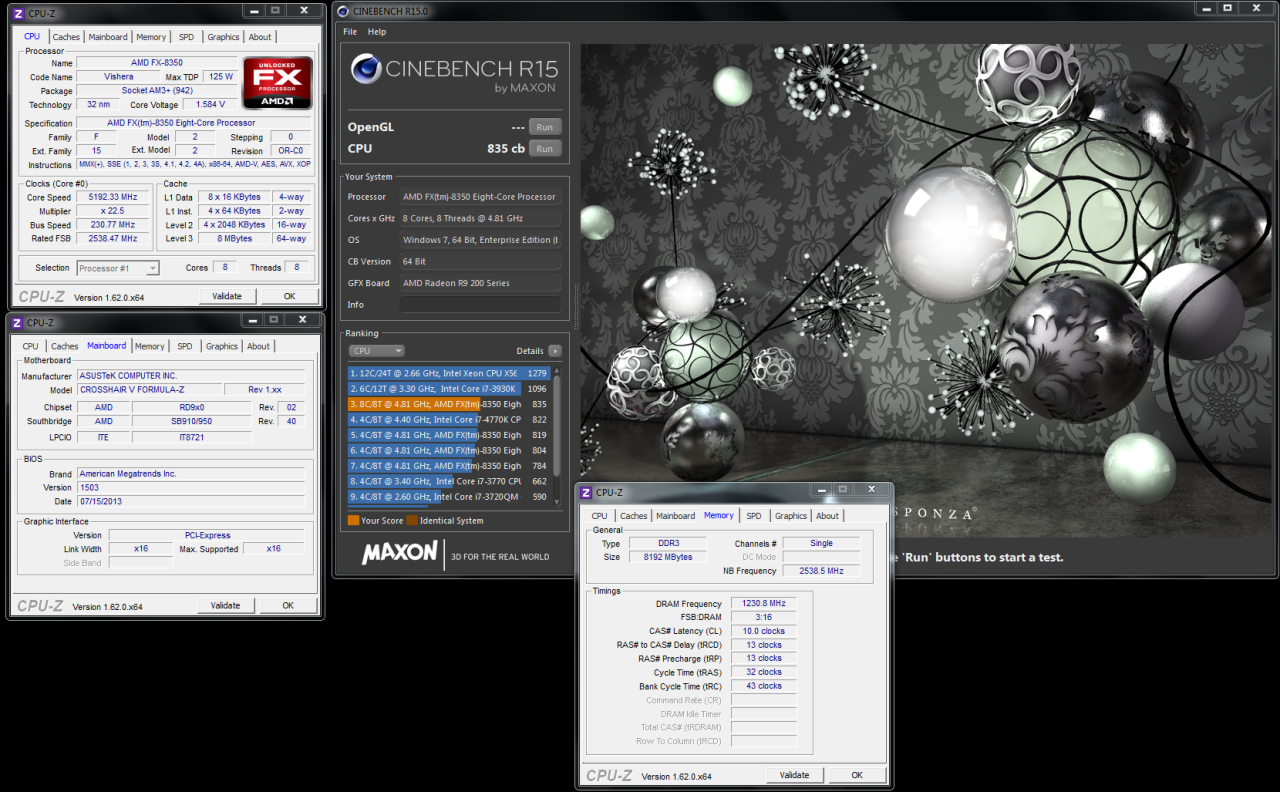Viewport: 1280px width, 792px height.
Task: Select CPU tab in the Mainboard CPU-Z window
Action: pos(31,346)
